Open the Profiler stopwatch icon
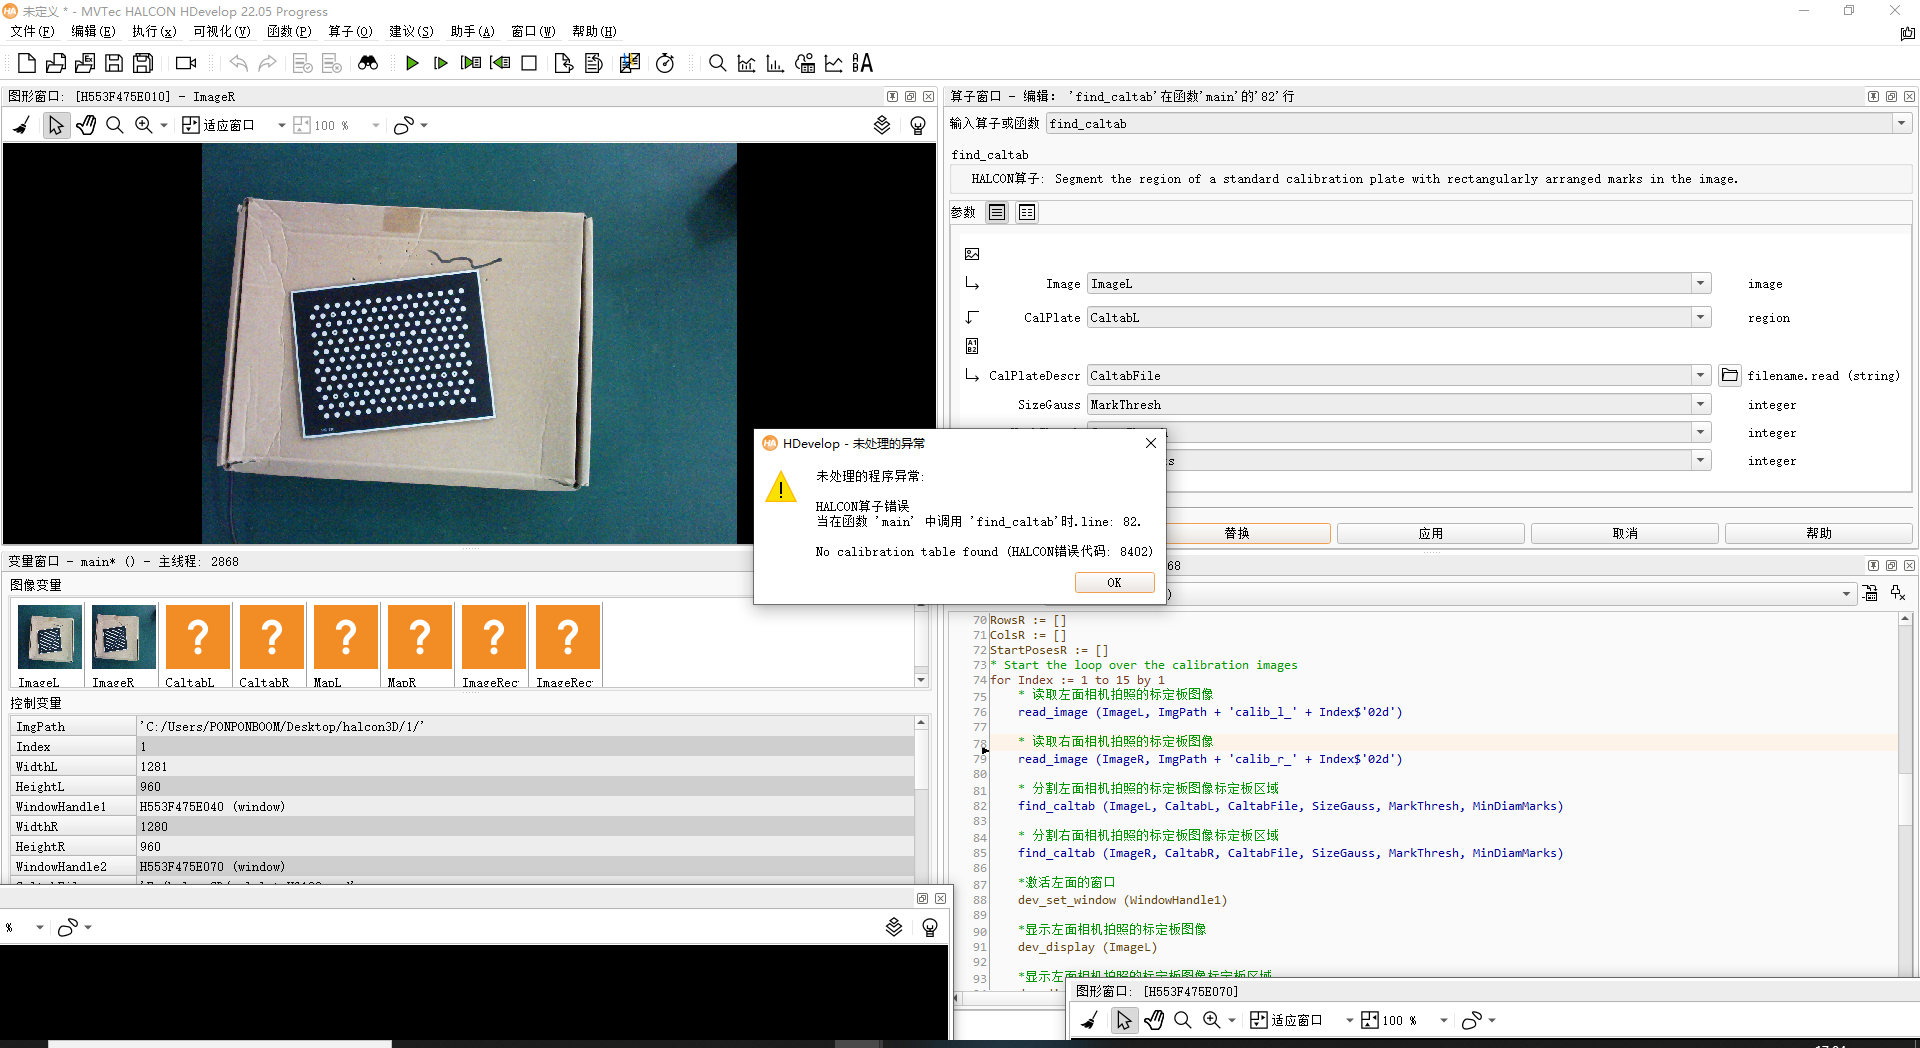Image resolution: width=1920 pixels, height=1048 pixels. coord(665,63)
